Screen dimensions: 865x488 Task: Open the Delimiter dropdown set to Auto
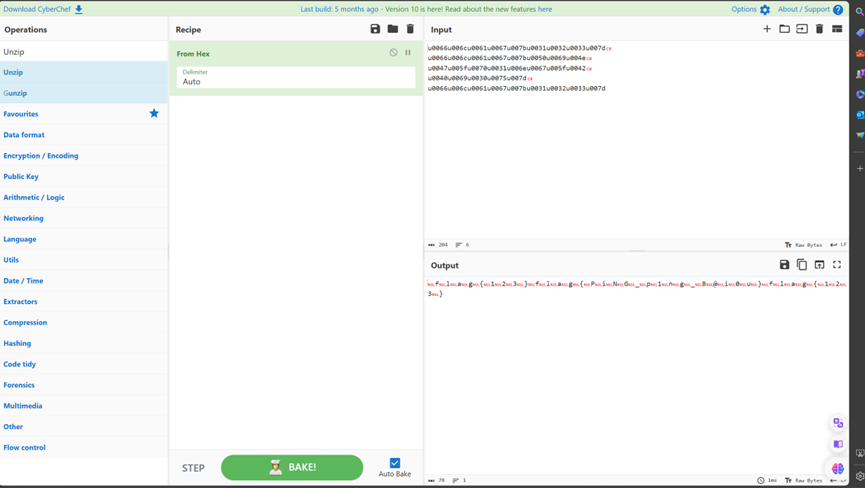pos(296,77)
